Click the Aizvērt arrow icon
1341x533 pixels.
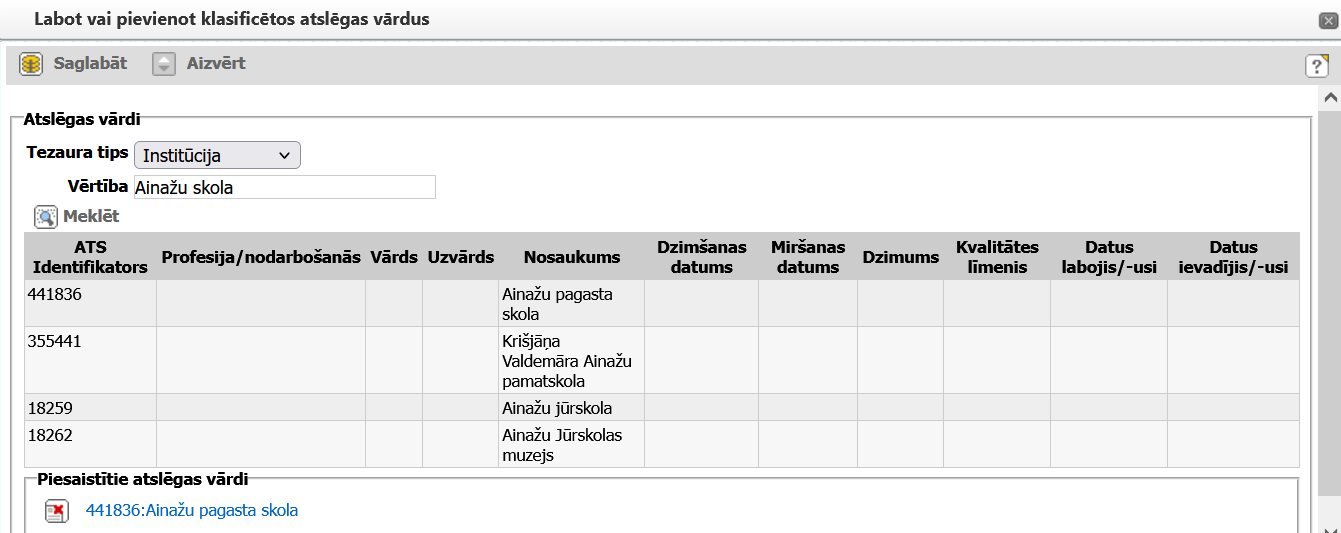point(164,64)
